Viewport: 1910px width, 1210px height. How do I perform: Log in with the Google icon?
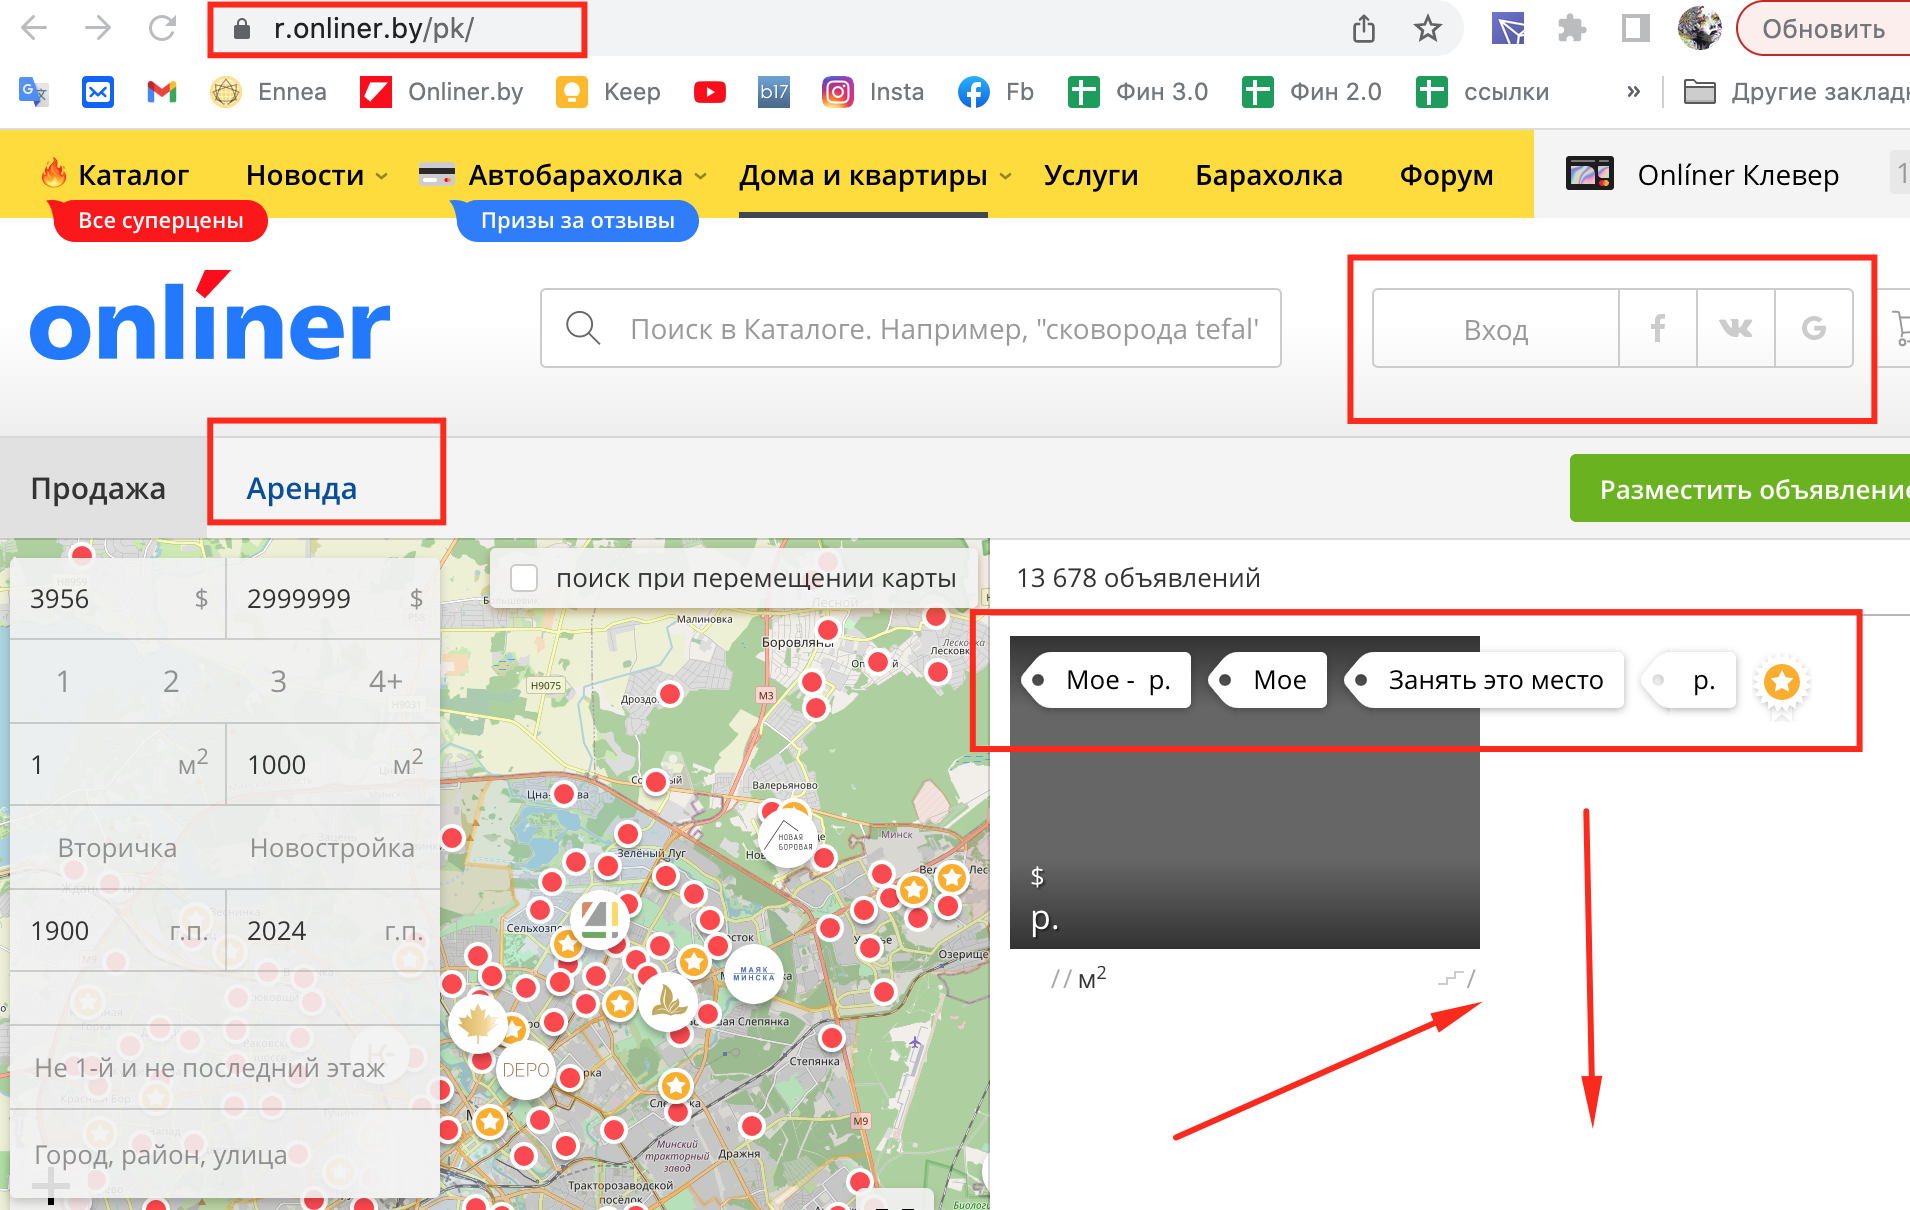[1814, 329]
